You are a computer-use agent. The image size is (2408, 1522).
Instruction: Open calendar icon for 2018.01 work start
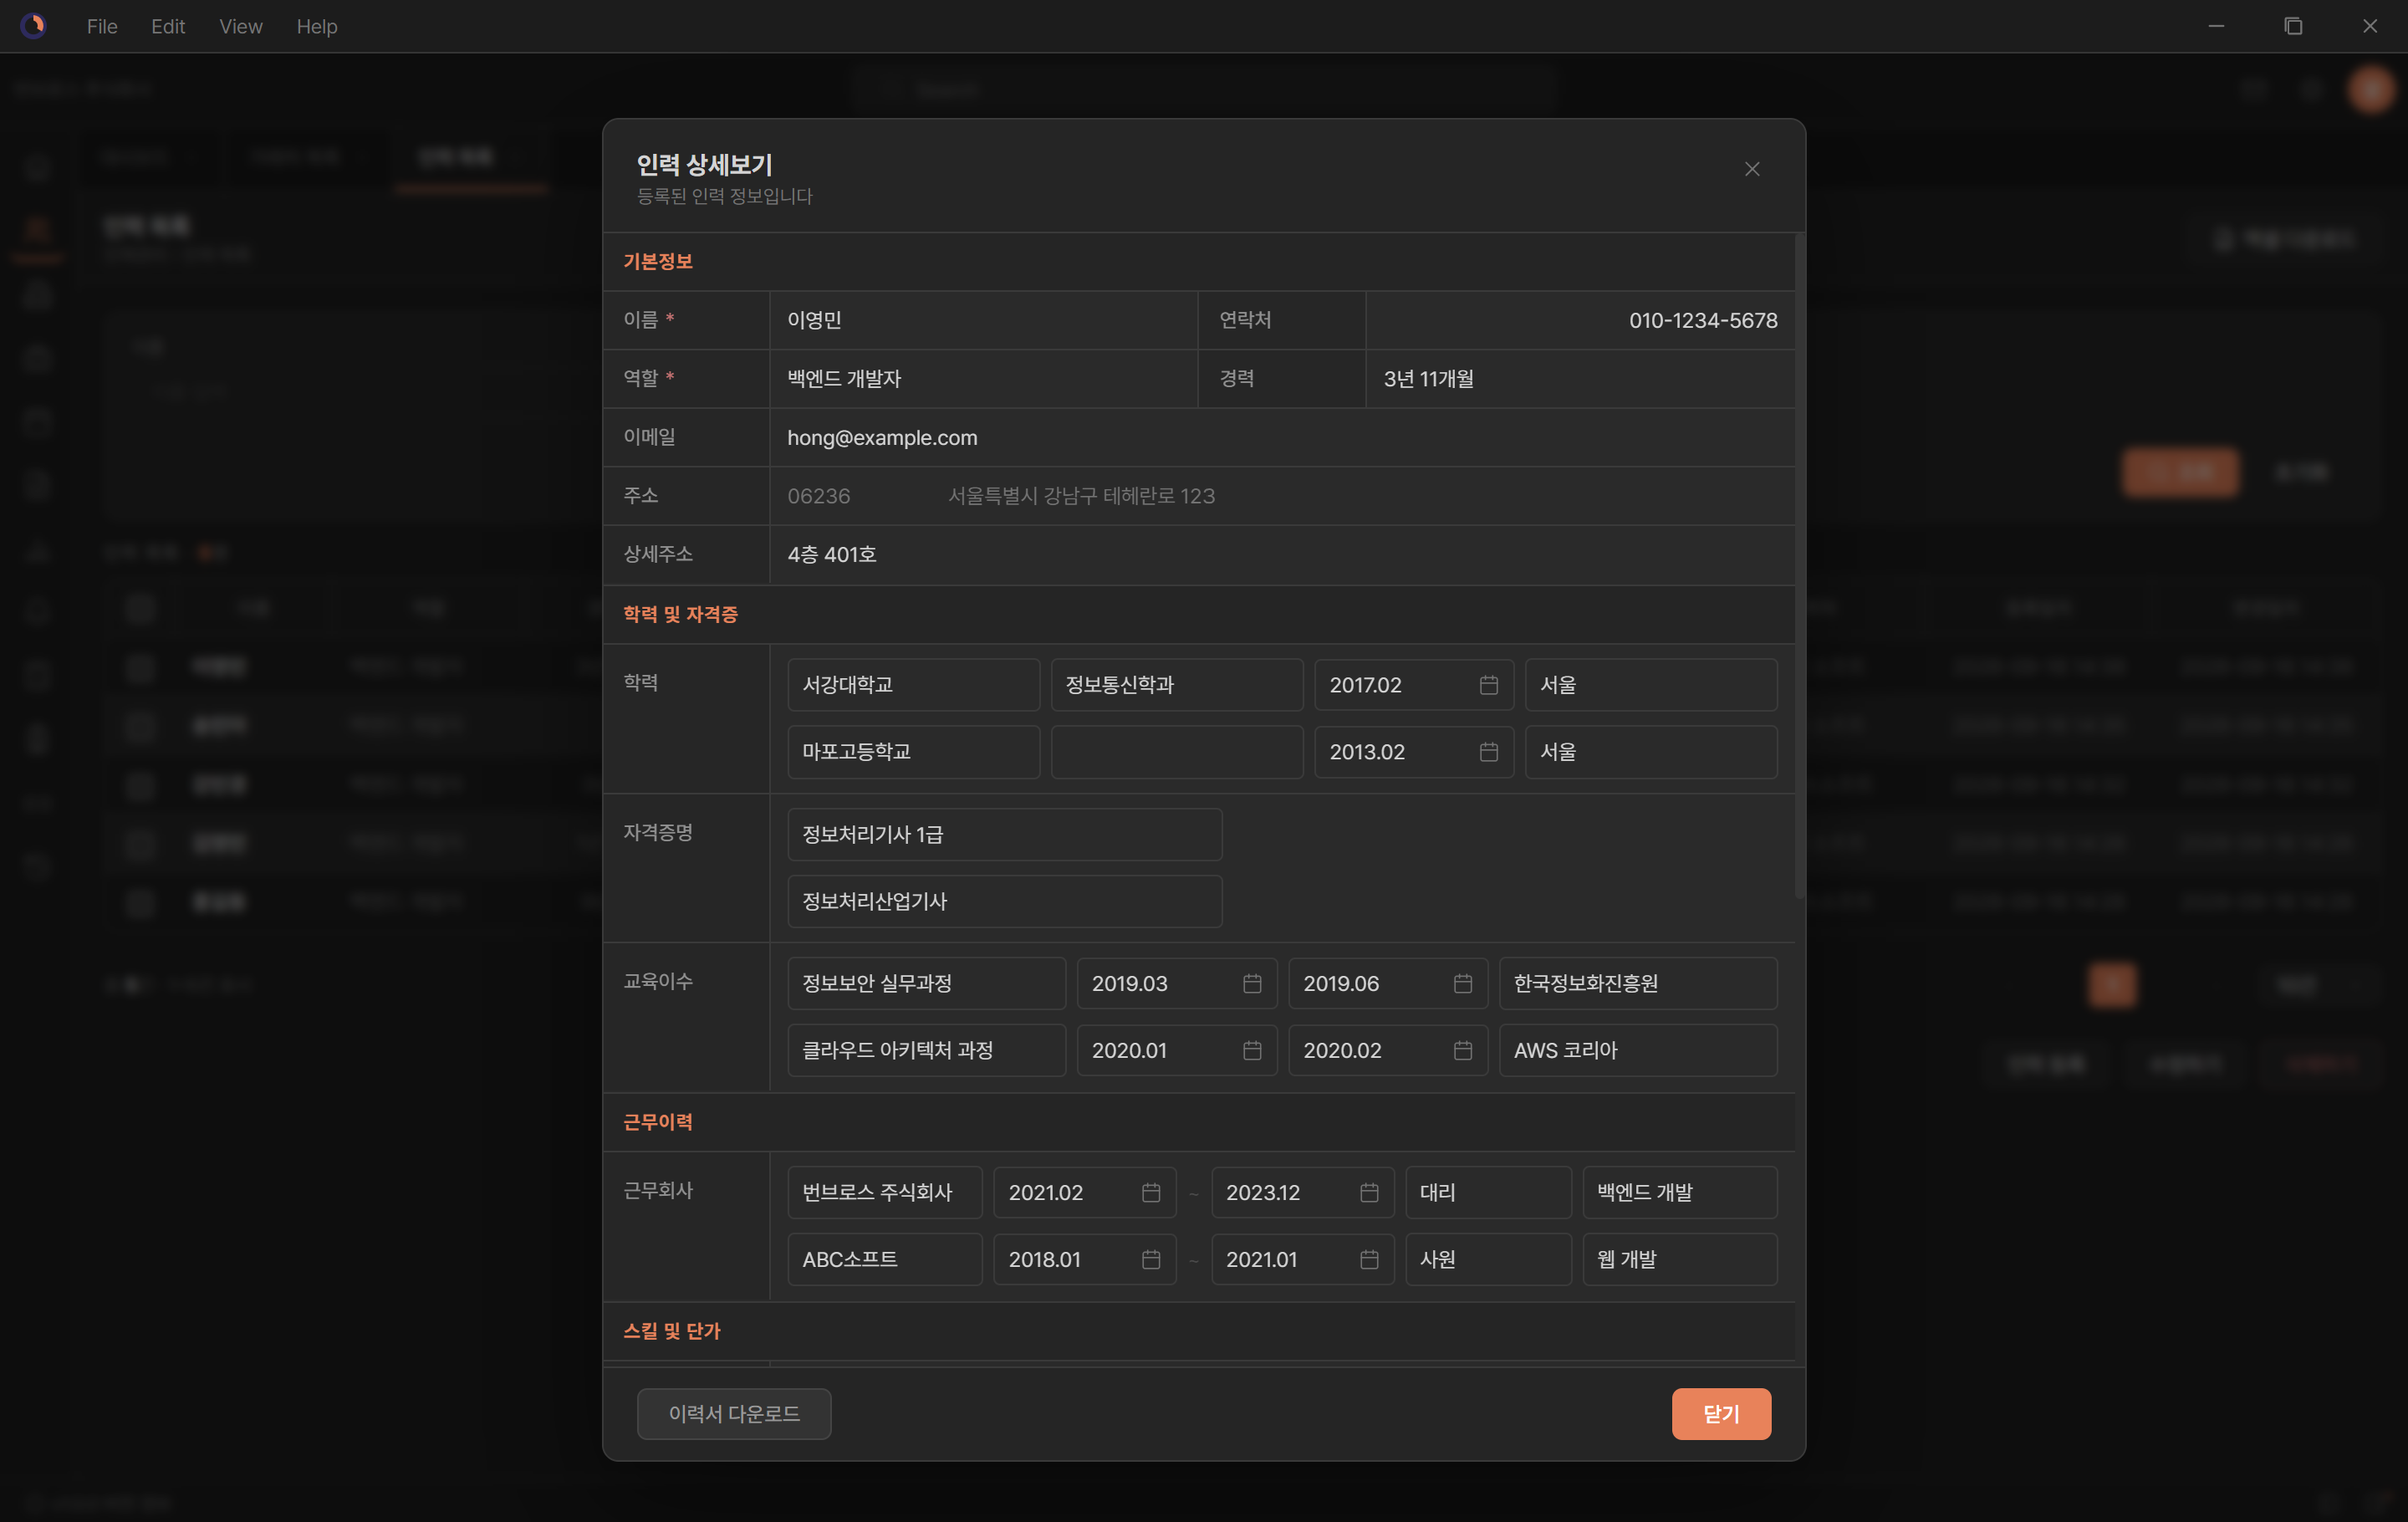coord(1150,1260)
